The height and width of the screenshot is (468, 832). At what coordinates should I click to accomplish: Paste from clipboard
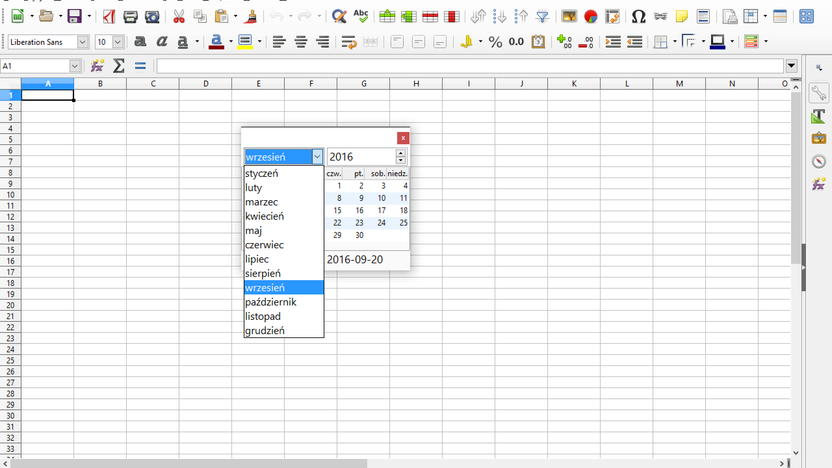pyautogui.click(x=222, y=16)
